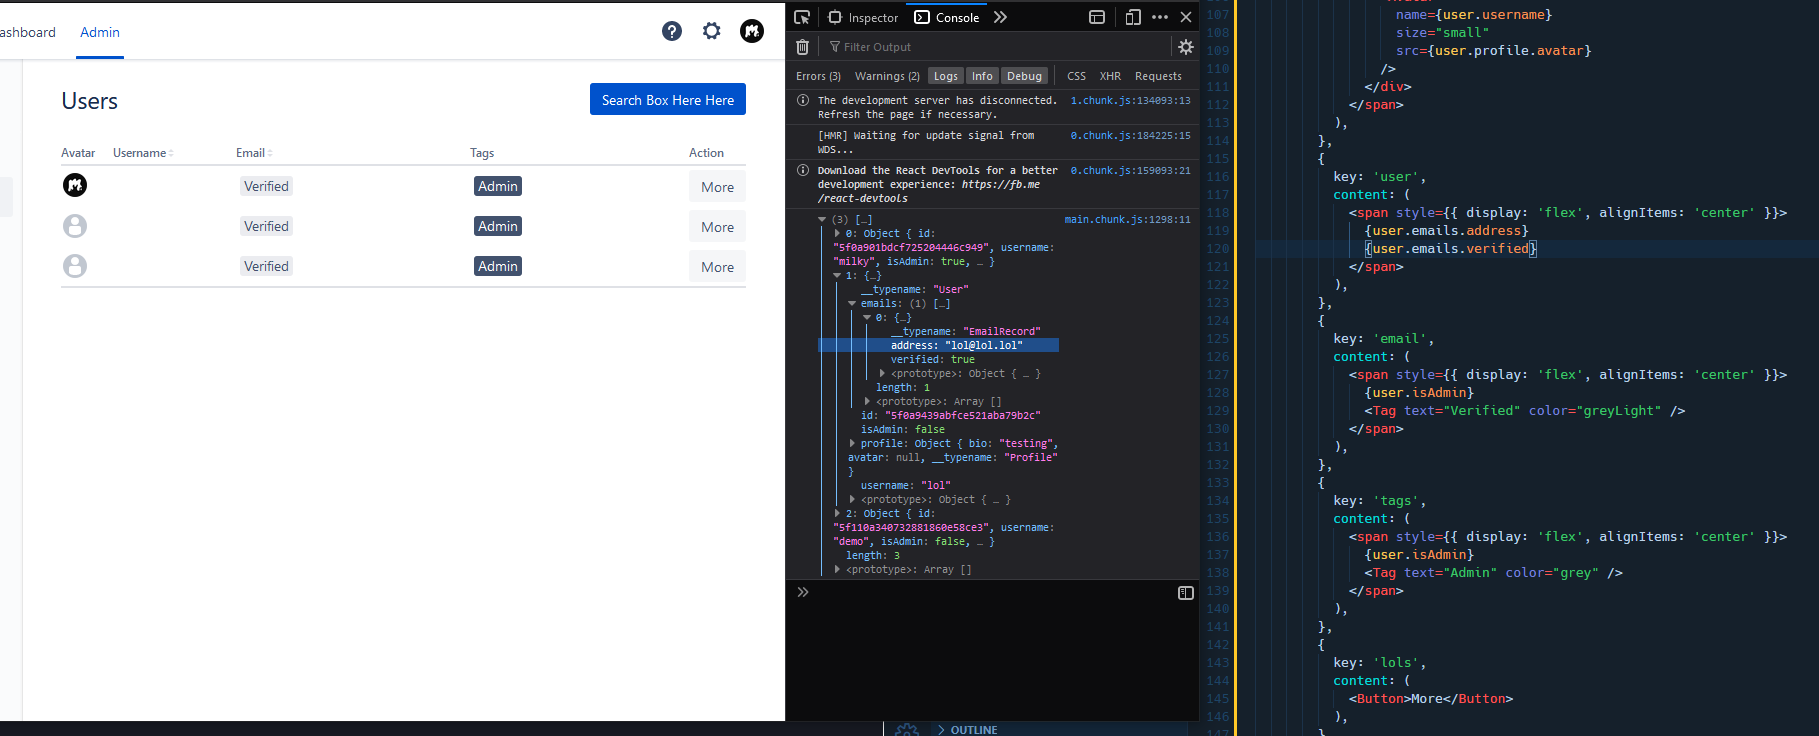Activate the element picker in DevTools
The height and width of the screenshot is (736, 1819).
pyautogui.click(x=802, y=17)
